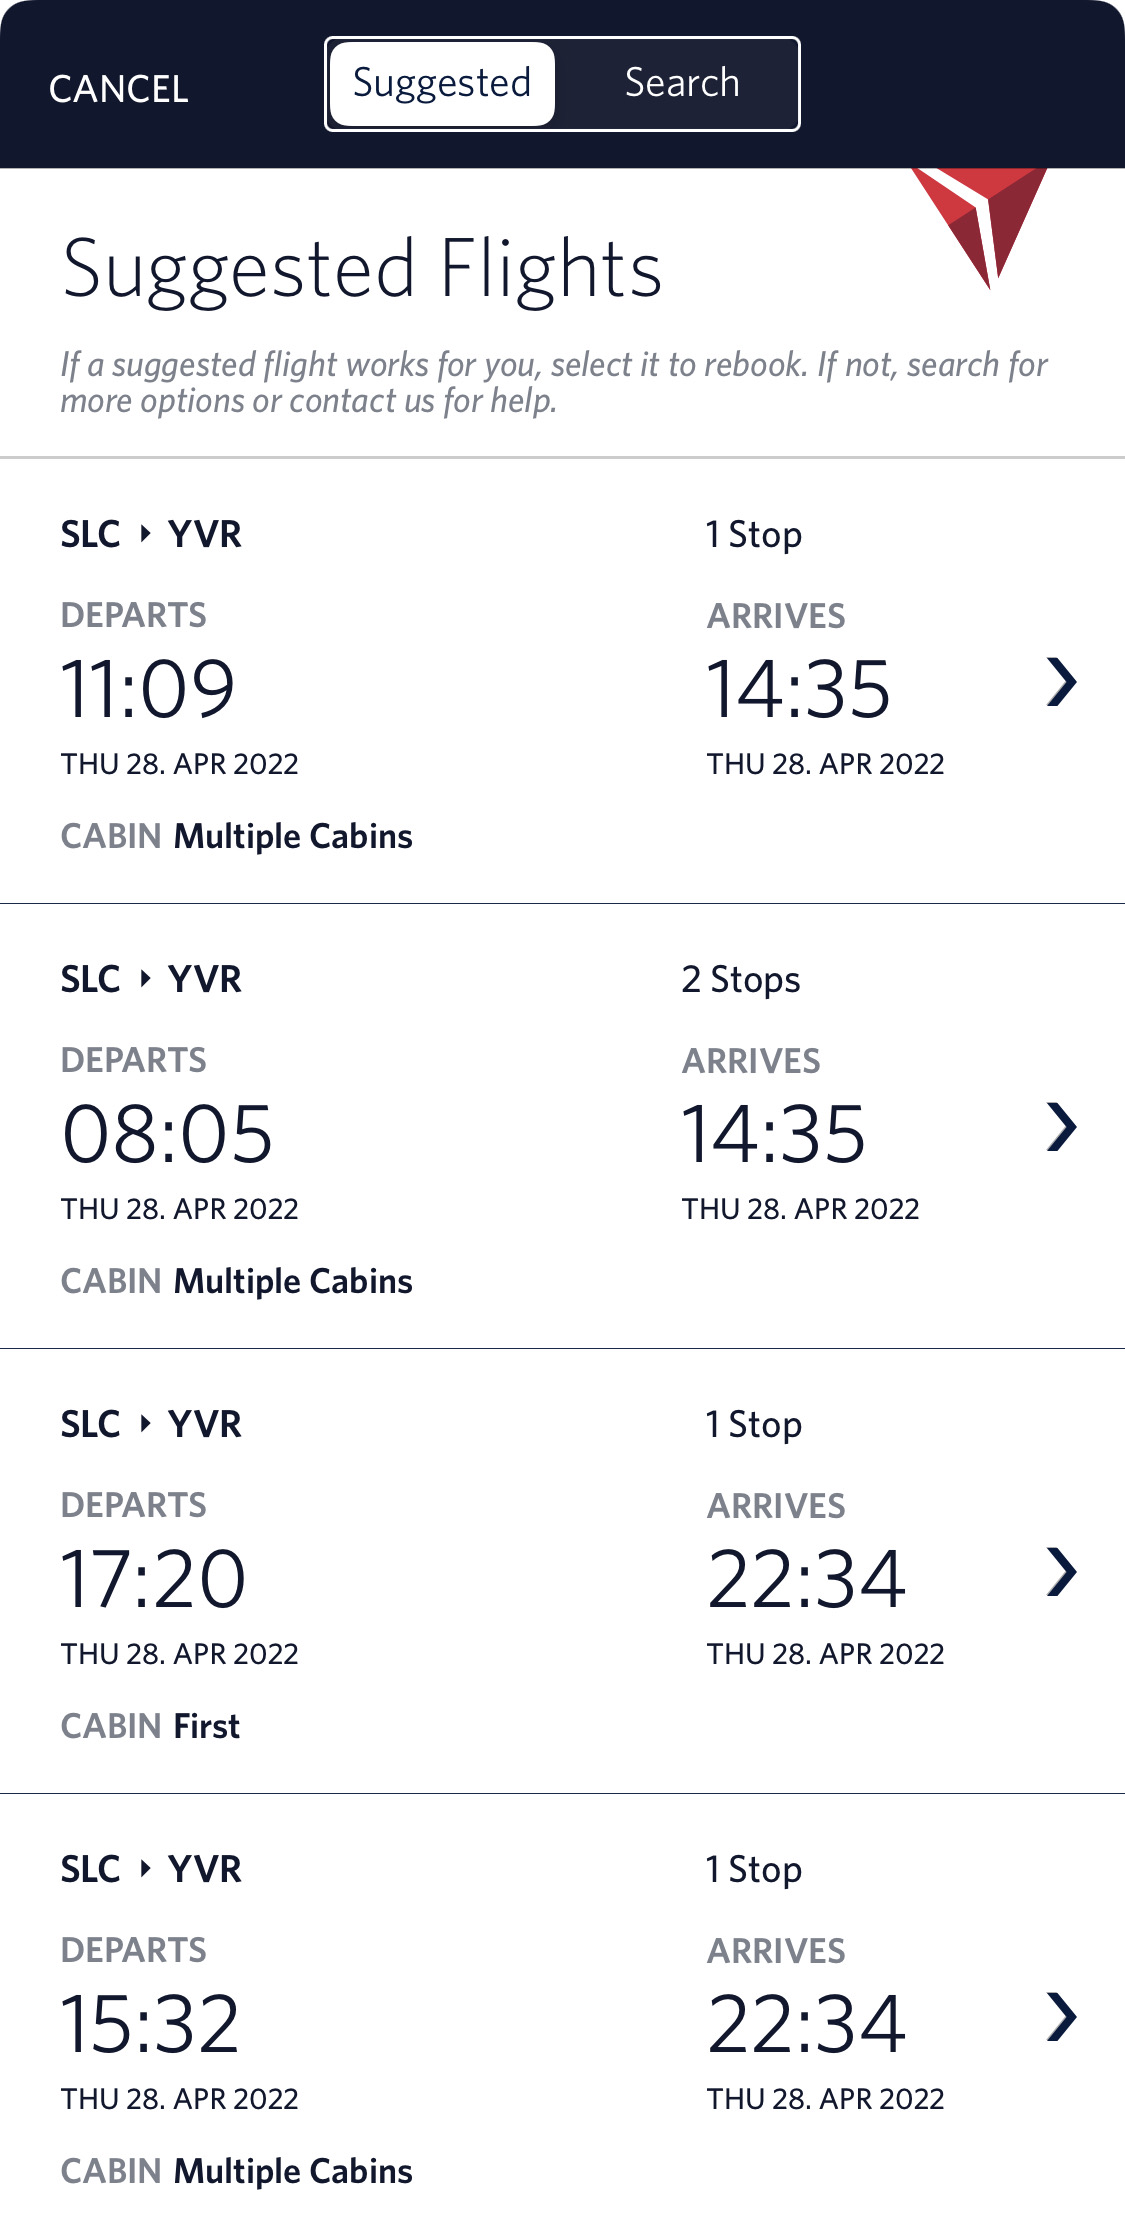The width and height of the screenshot is (1125, 2221).
Task: Click the 2 Stops flight's route arrow
Action: (146, 979)
